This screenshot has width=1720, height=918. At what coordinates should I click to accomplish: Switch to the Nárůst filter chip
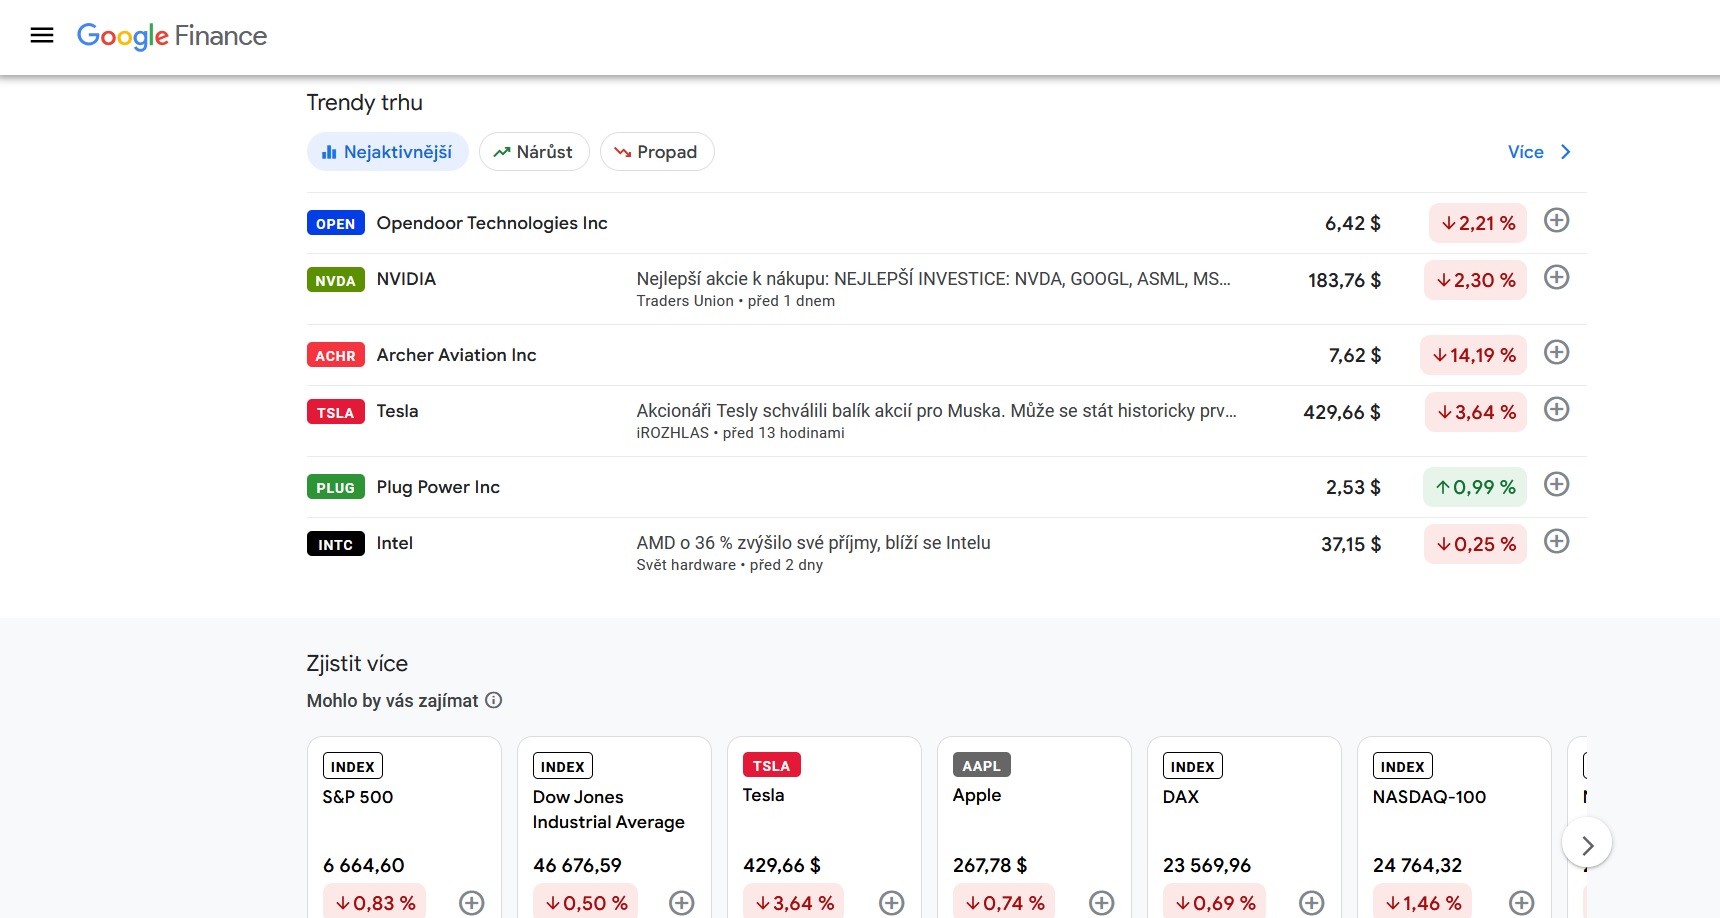[534, 152]
